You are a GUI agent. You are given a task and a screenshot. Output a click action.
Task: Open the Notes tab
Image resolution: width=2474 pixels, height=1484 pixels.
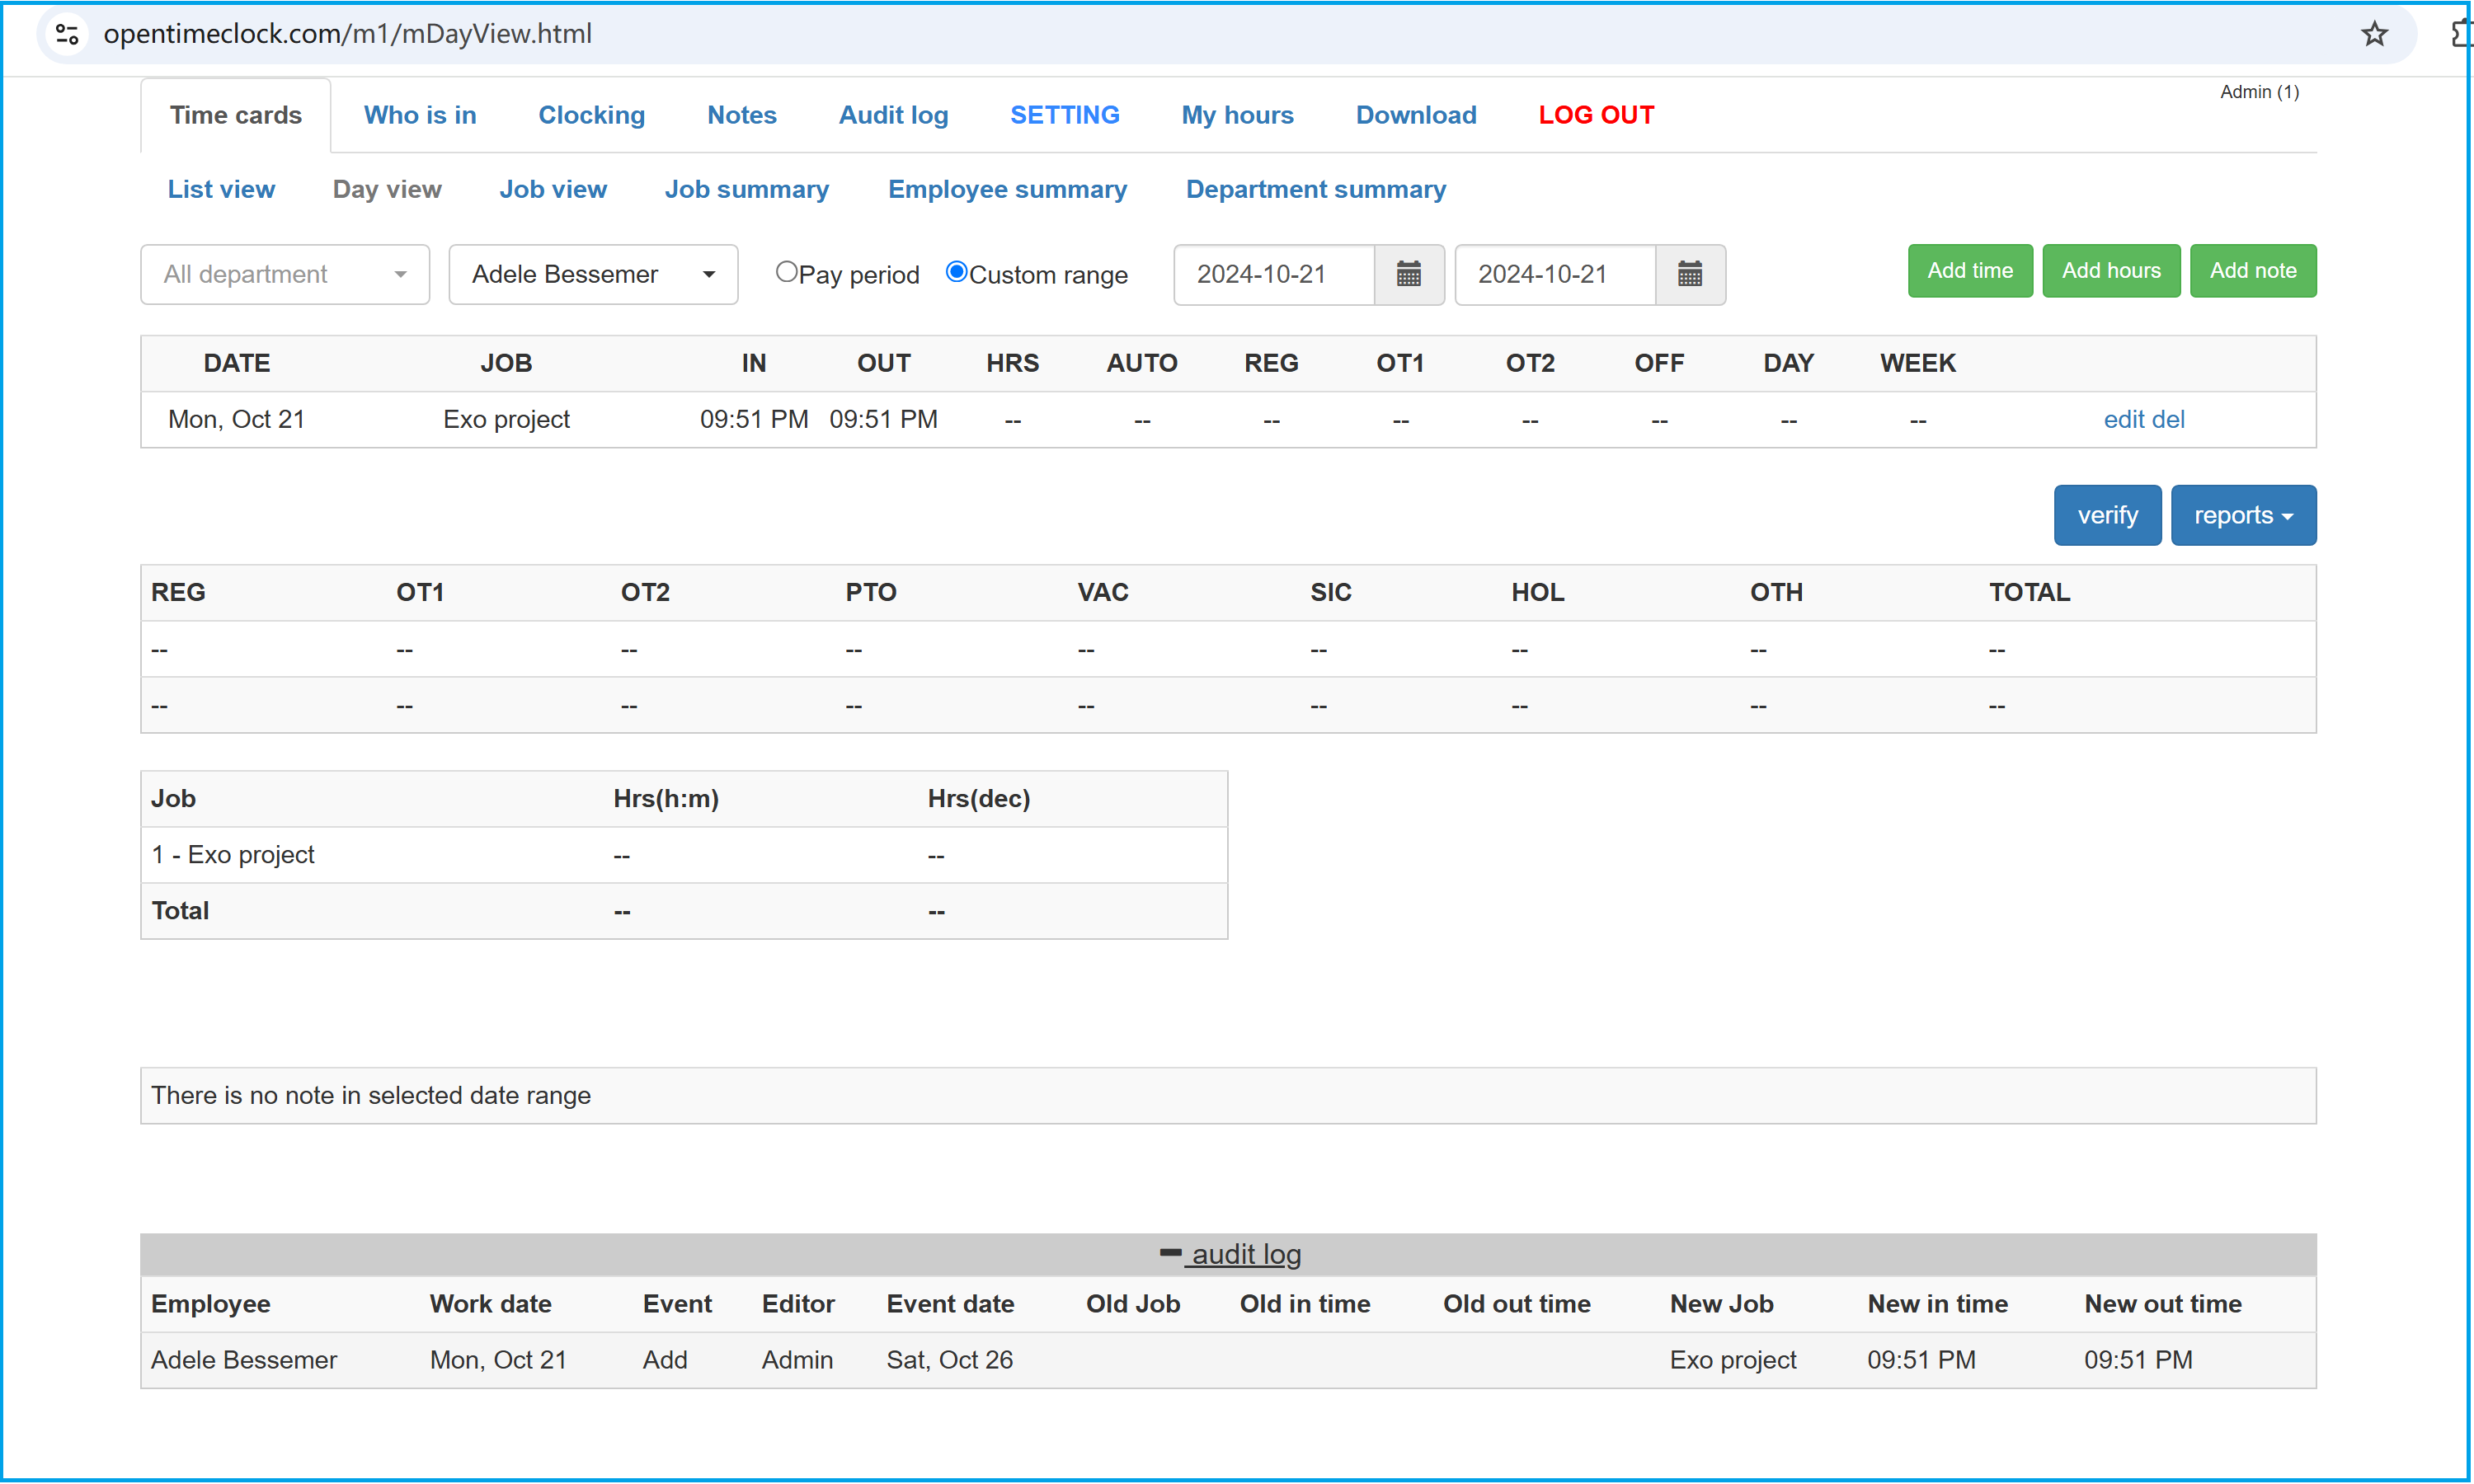pyautogui.click(x=742, y=115)
